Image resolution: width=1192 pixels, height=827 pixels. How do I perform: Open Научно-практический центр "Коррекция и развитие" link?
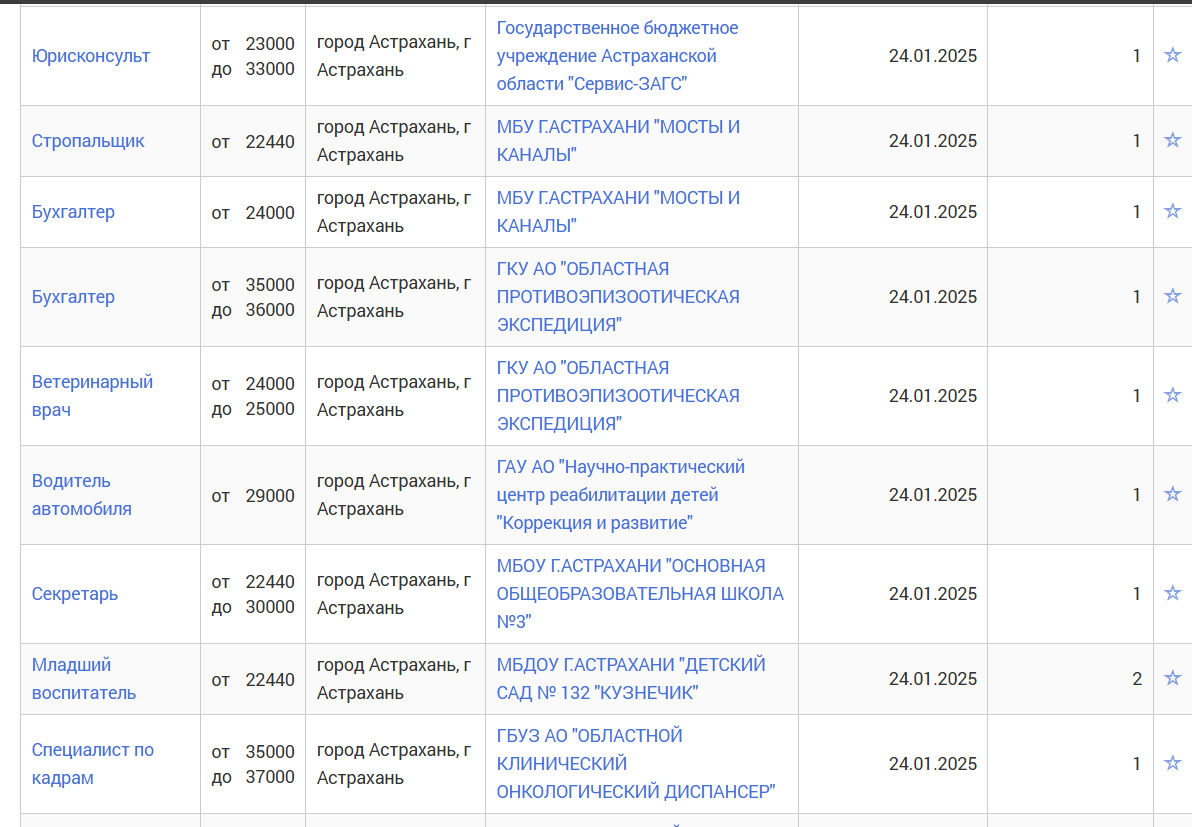coord(620,494)
